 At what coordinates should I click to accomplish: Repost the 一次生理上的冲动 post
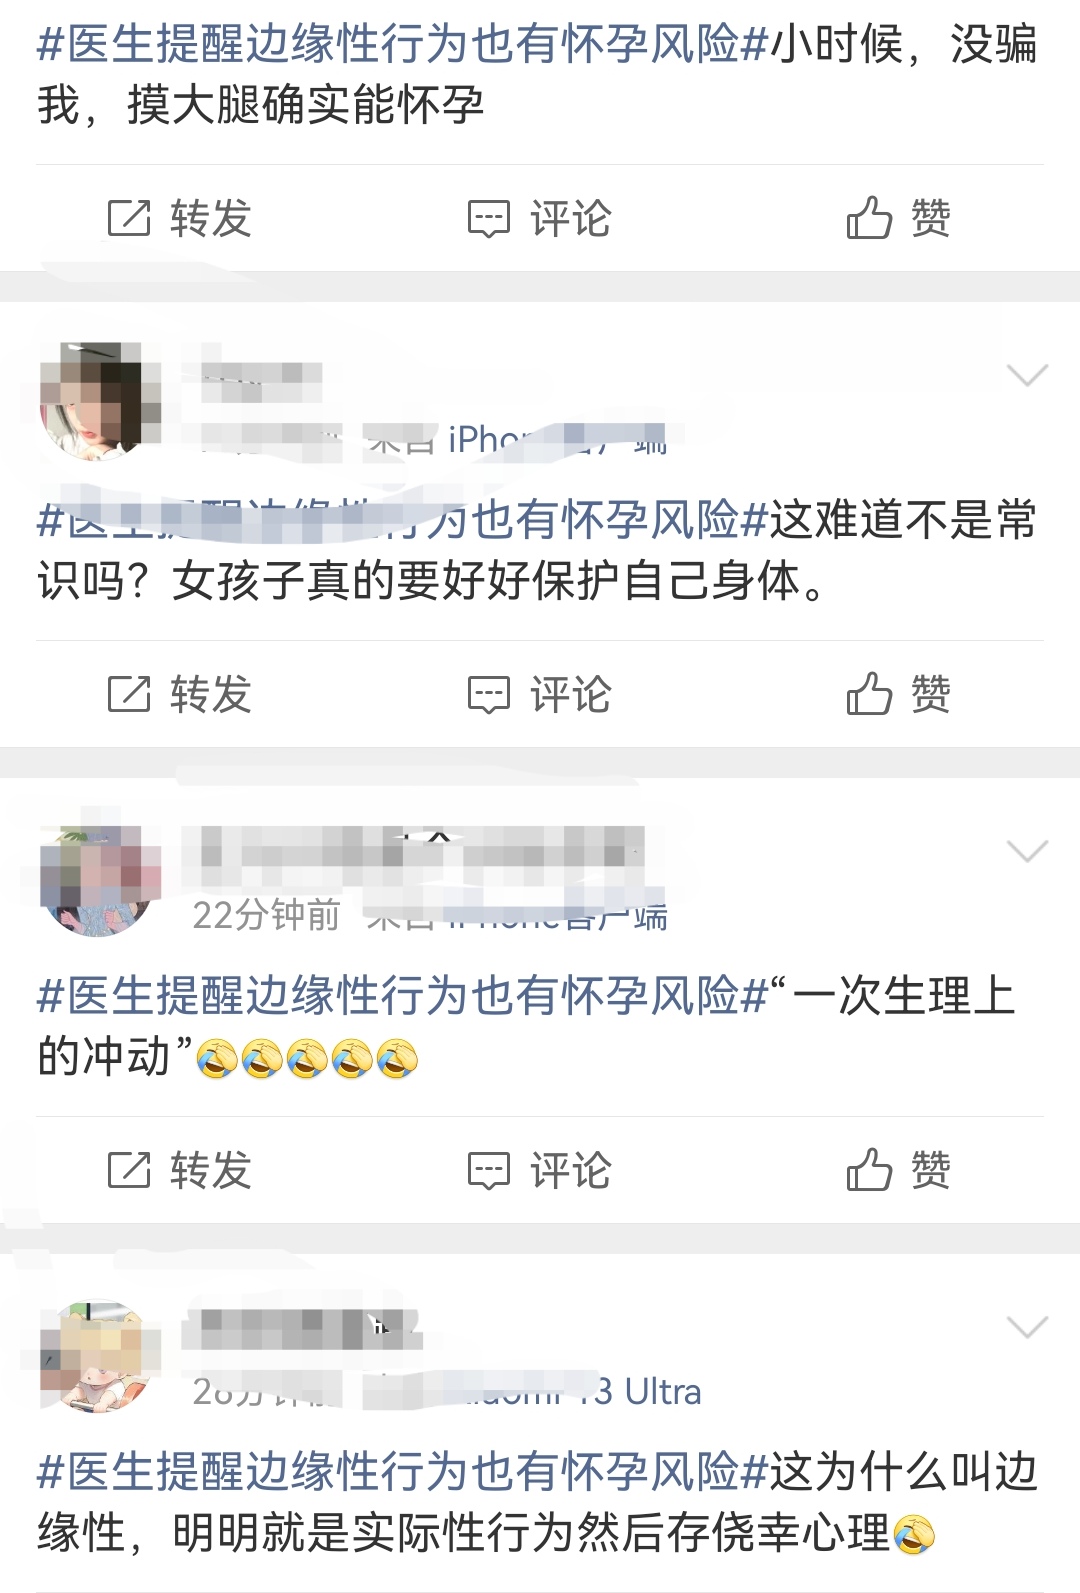click(x=179, y=1170)
